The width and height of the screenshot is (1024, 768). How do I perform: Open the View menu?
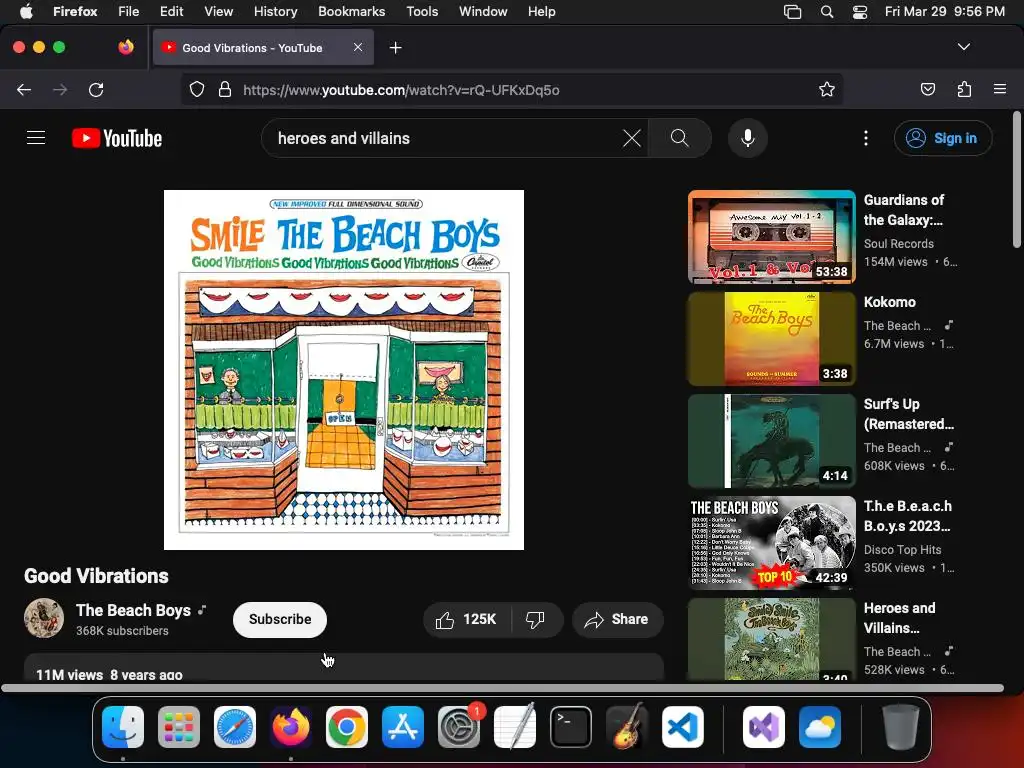click(x=218, y=11)
